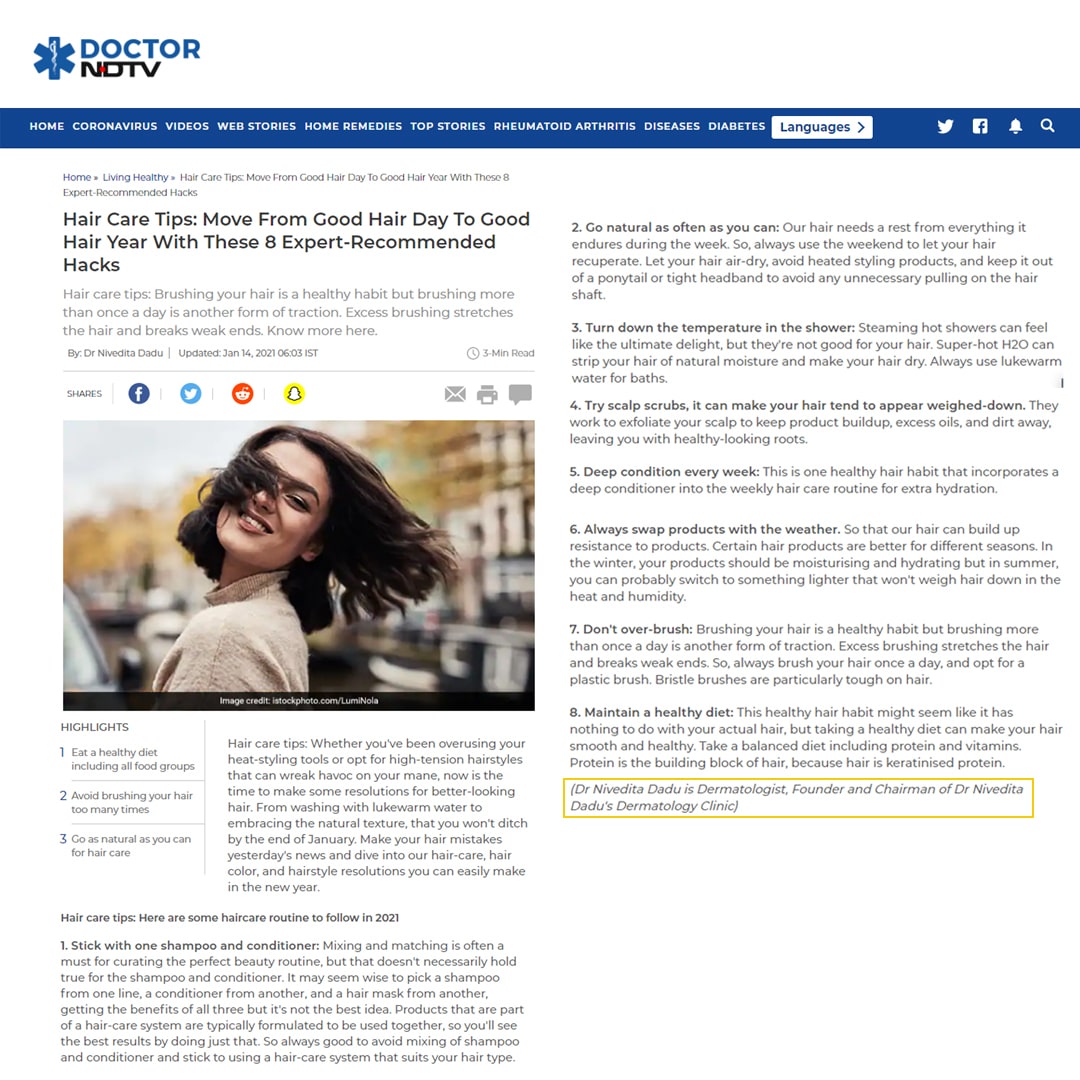This screenshot has width=1080, height=1080.
Task: Go to Home Remedies section
Action: coord(353,127)
